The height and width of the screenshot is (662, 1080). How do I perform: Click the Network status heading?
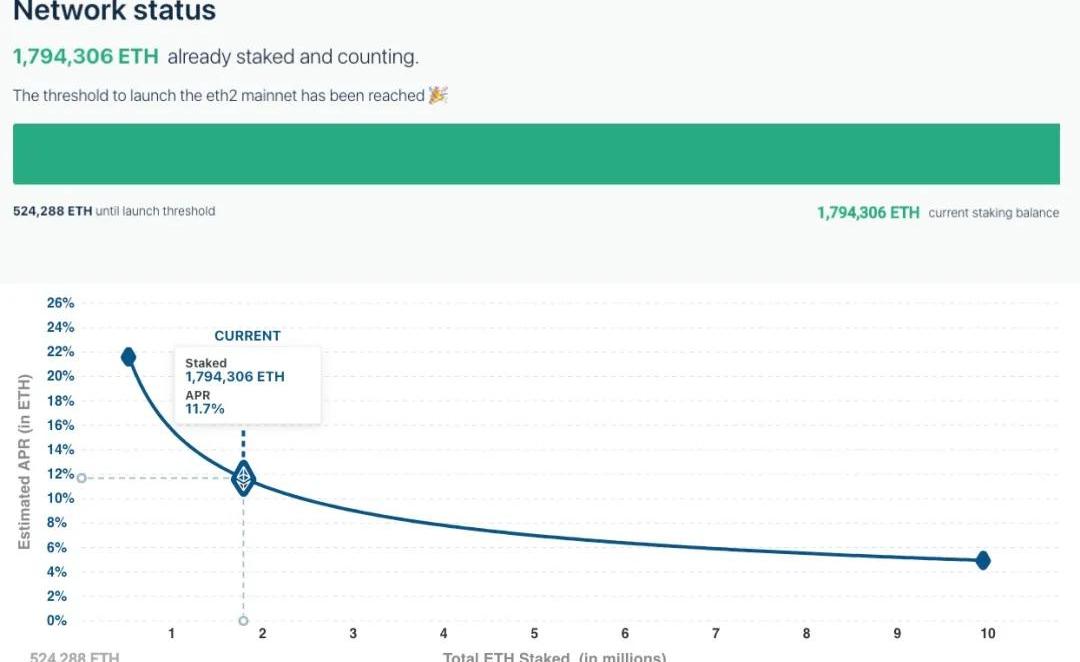114,12
